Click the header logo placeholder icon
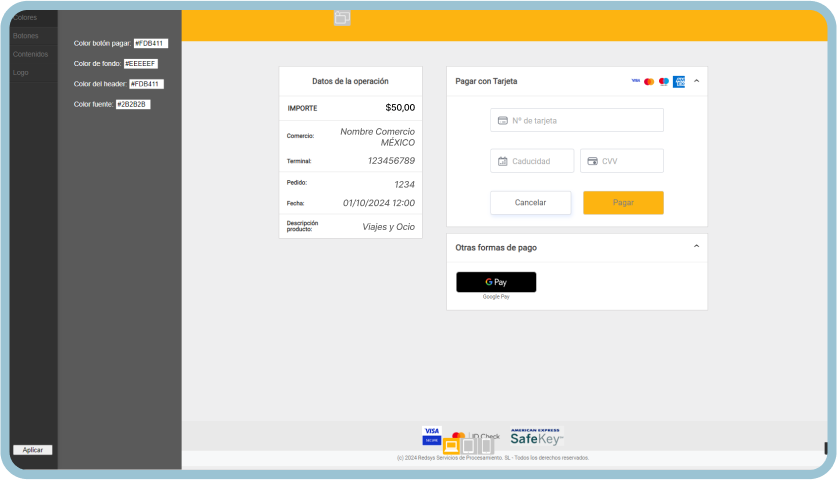Image resolution: width=837 pixels, height=480 pixels. tap(342, 18)
